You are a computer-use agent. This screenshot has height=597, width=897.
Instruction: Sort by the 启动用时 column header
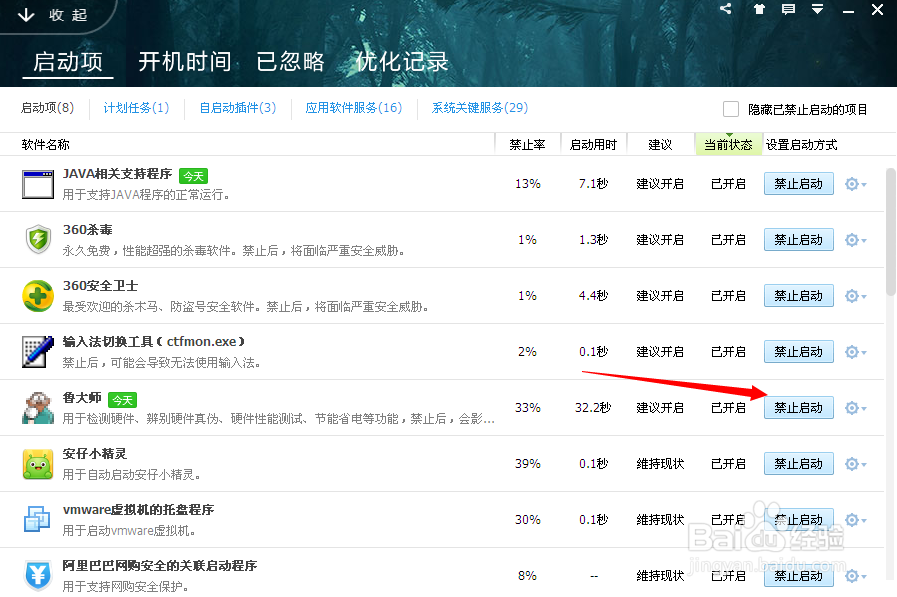click(593, 145)
